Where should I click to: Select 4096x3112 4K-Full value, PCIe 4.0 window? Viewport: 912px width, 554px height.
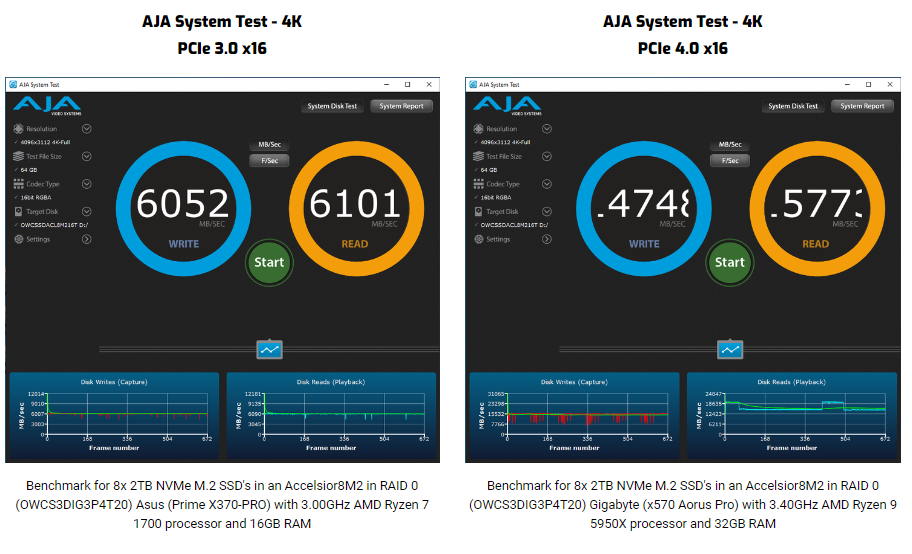coord(505,142)
